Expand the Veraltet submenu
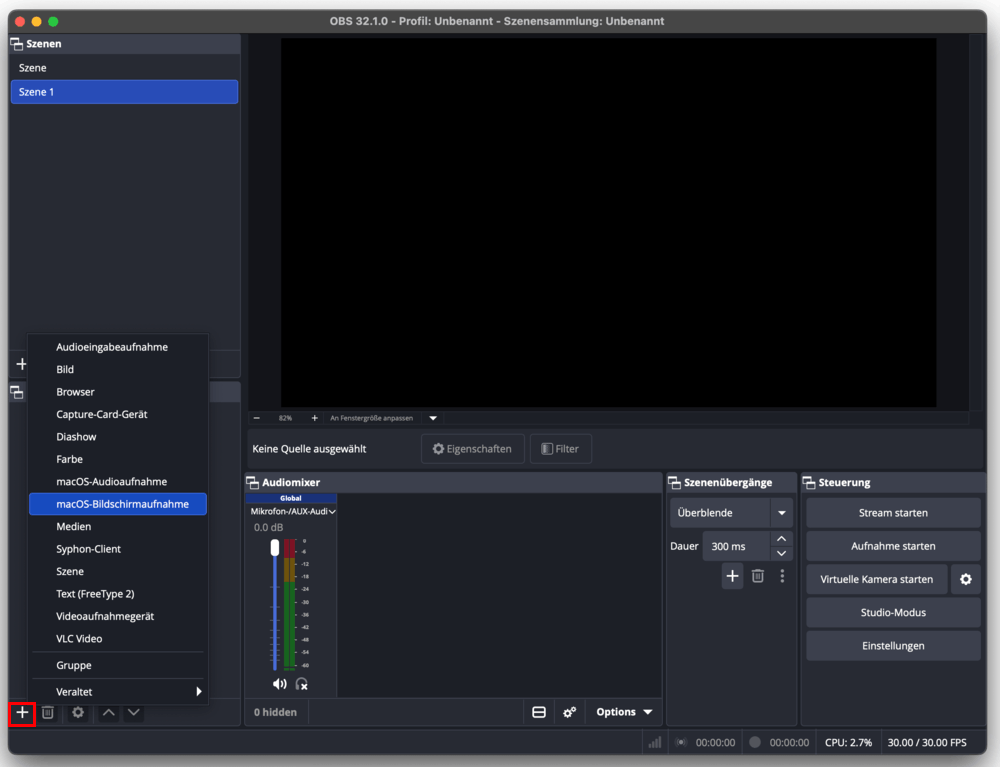Screen dimensions: 1000x767 (x=118, y=691)
